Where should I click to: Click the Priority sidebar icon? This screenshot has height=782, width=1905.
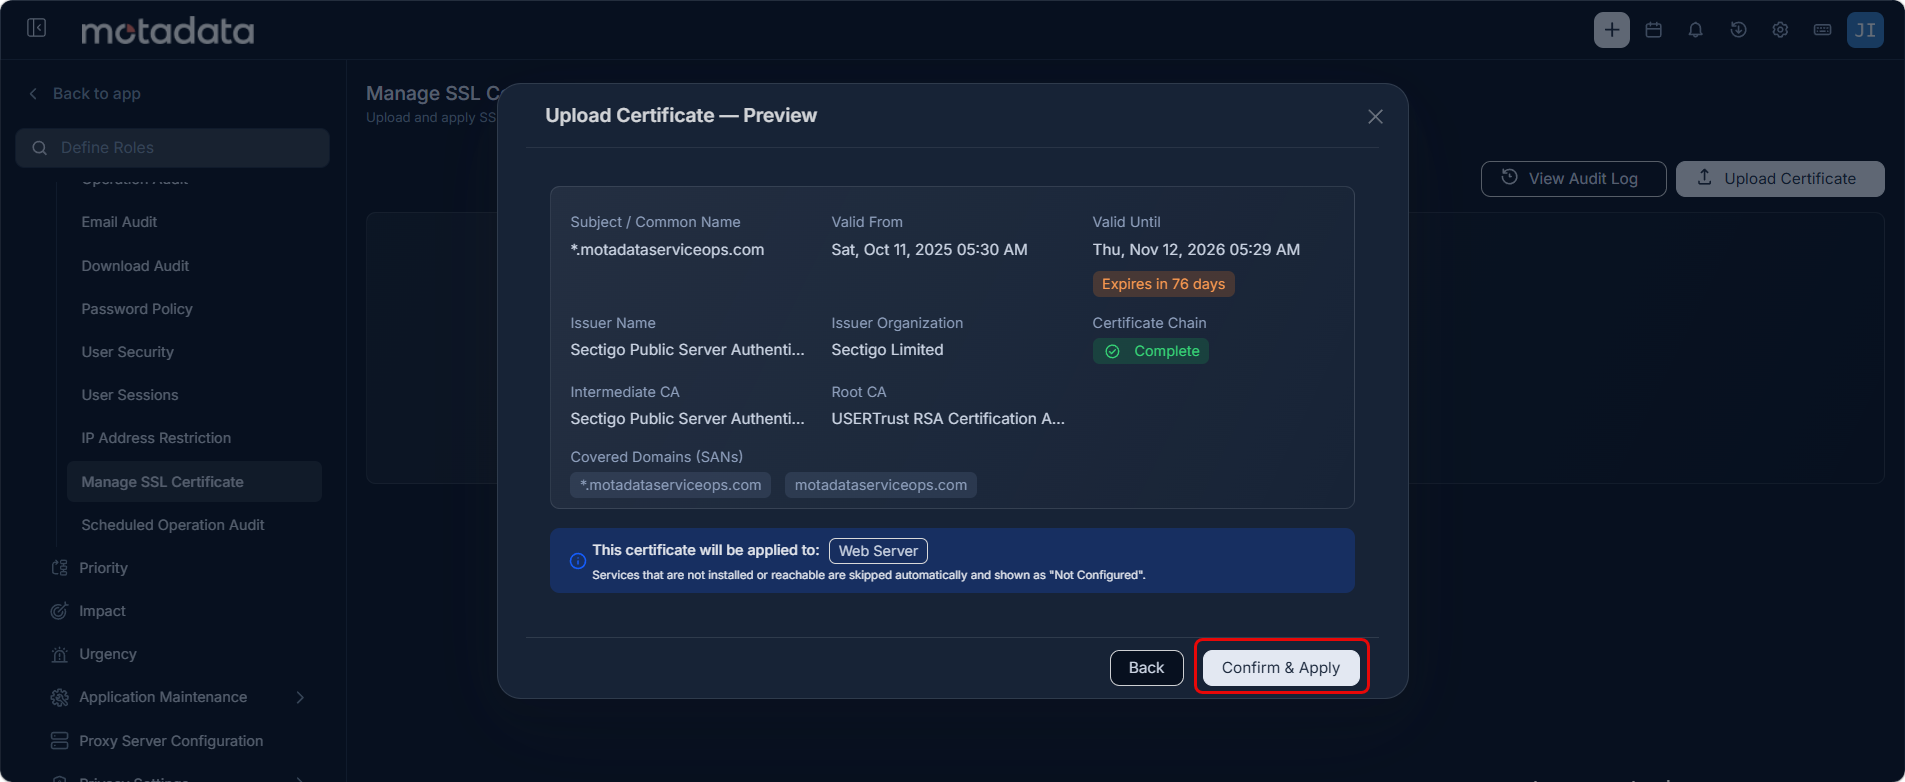pos(60,568)
